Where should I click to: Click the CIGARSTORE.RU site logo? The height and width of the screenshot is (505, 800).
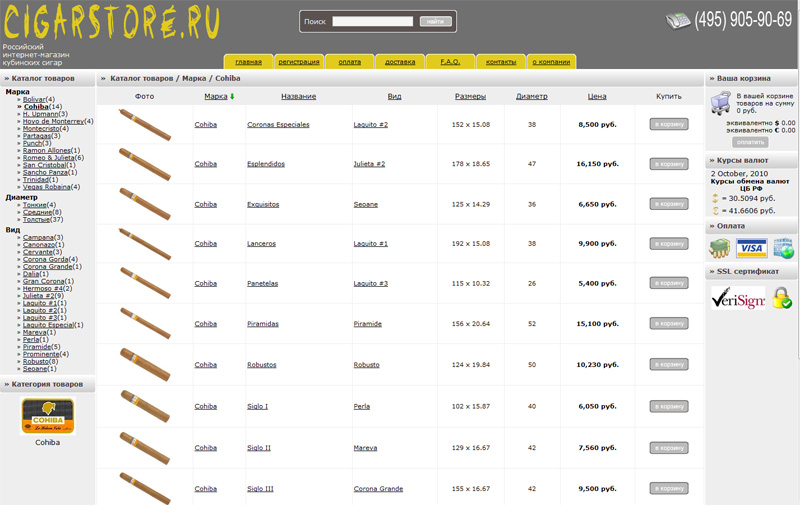(112, 22)
